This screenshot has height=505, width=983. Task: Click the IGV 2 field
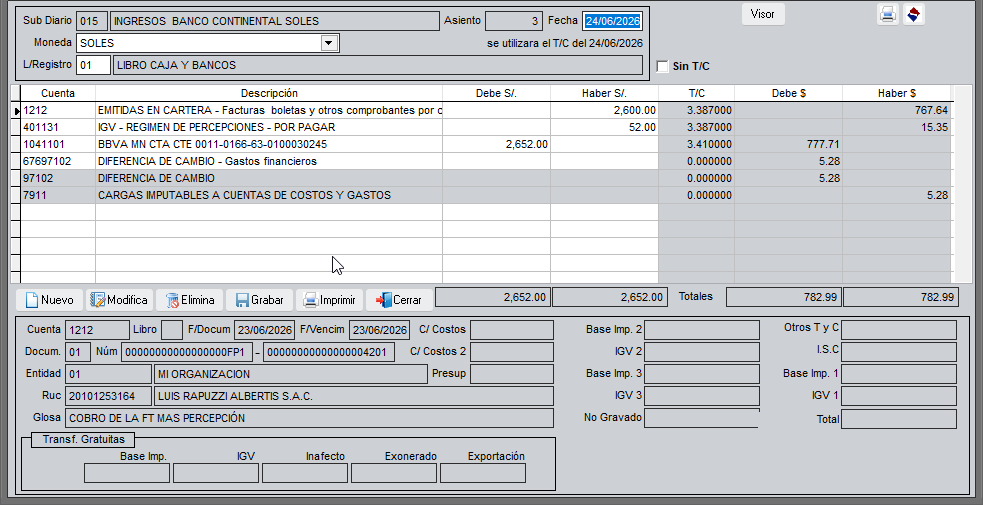[x=702, y=352]
